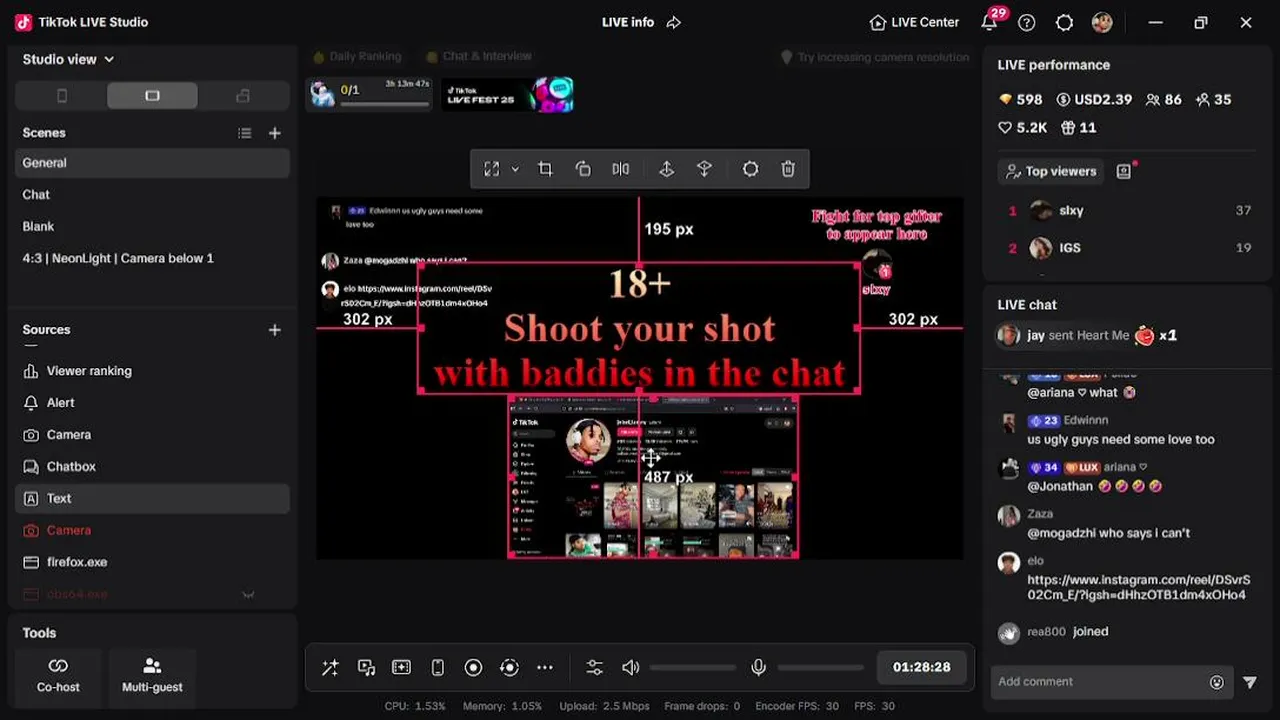Open the mobile phone preview tool
The width and height of the screenshot is (1280, 720).
(x=437, y=667)
